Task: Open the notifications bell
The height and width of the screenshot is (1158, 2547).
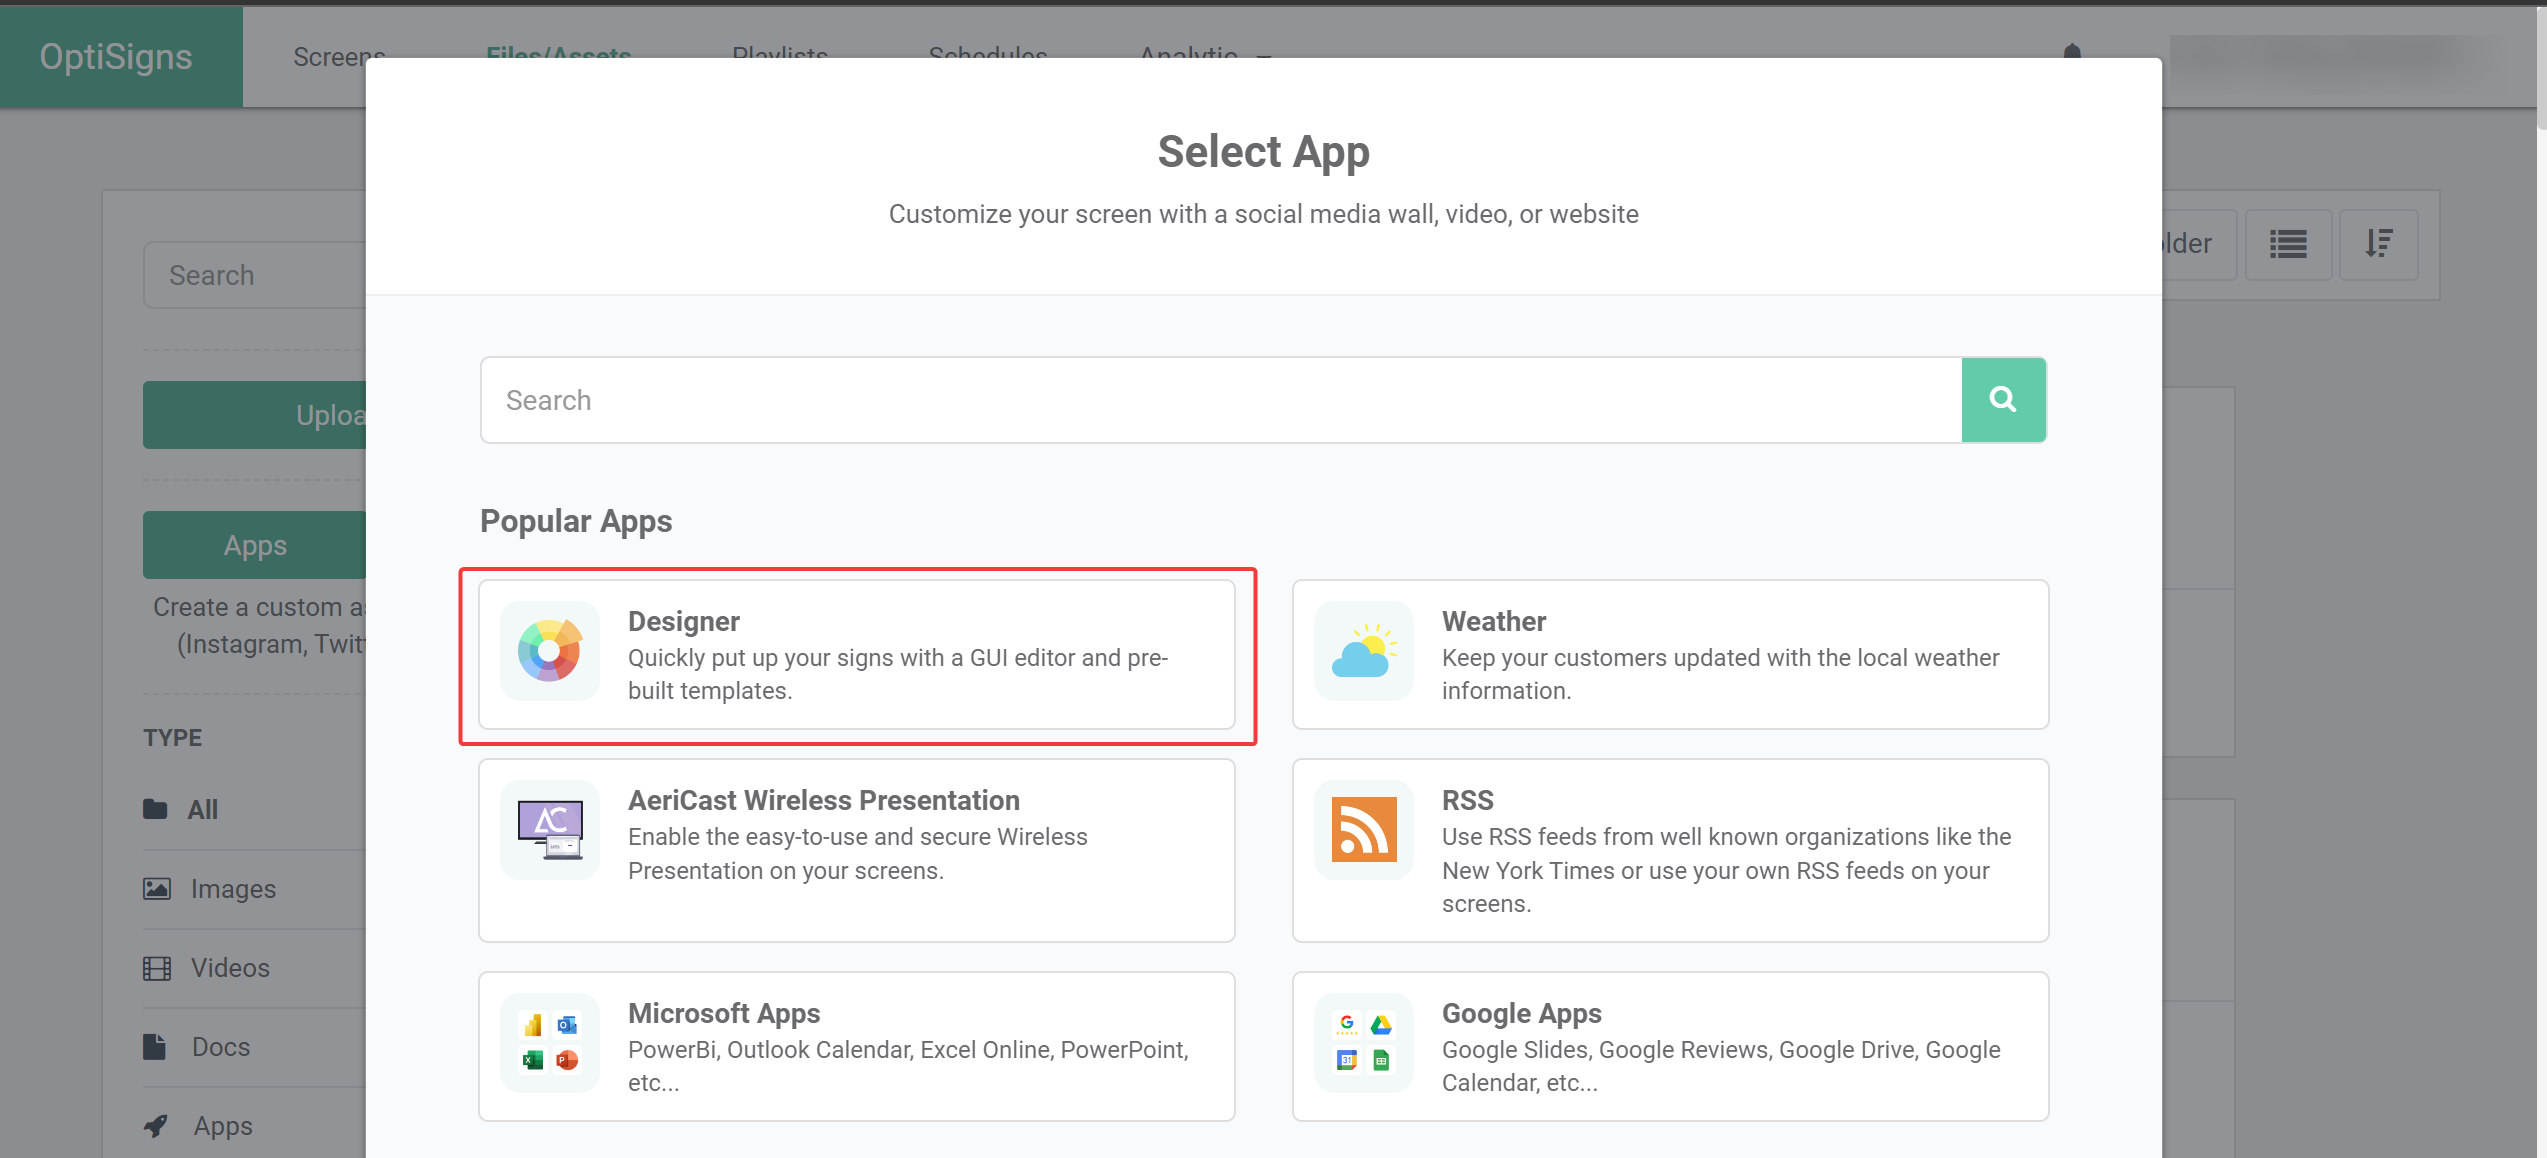Action: [x=2072, y=52]
